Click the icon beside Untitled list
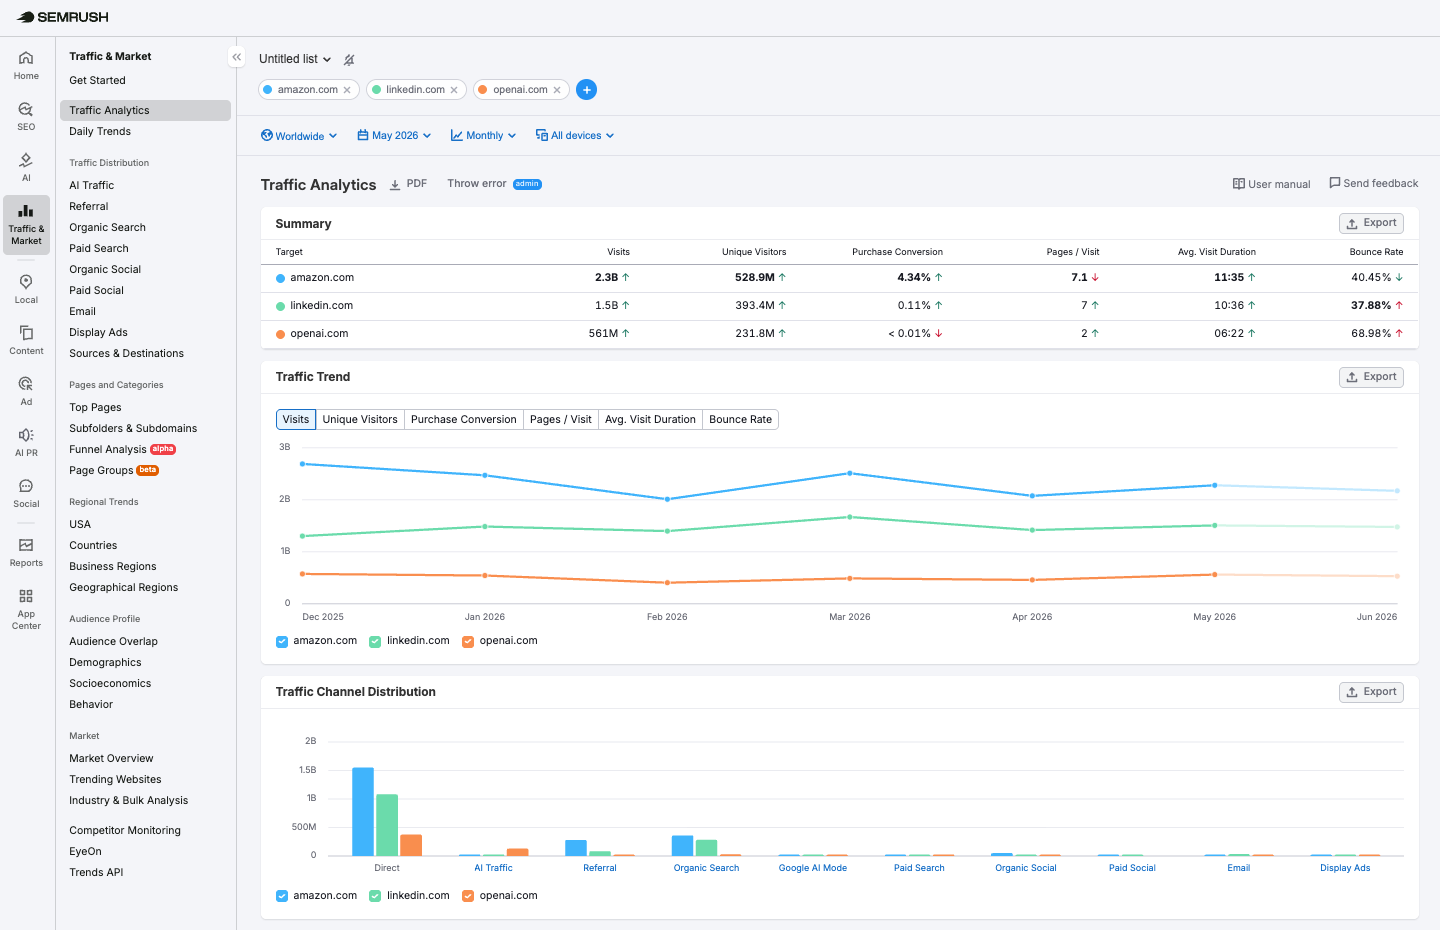This screenshot has height=930, width=1440. [349, 60]
